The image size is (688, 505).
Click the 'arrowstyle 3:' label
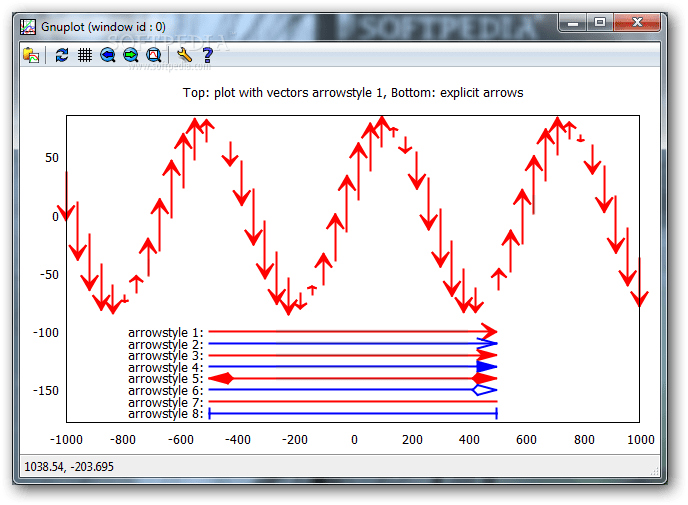point(166,356)
